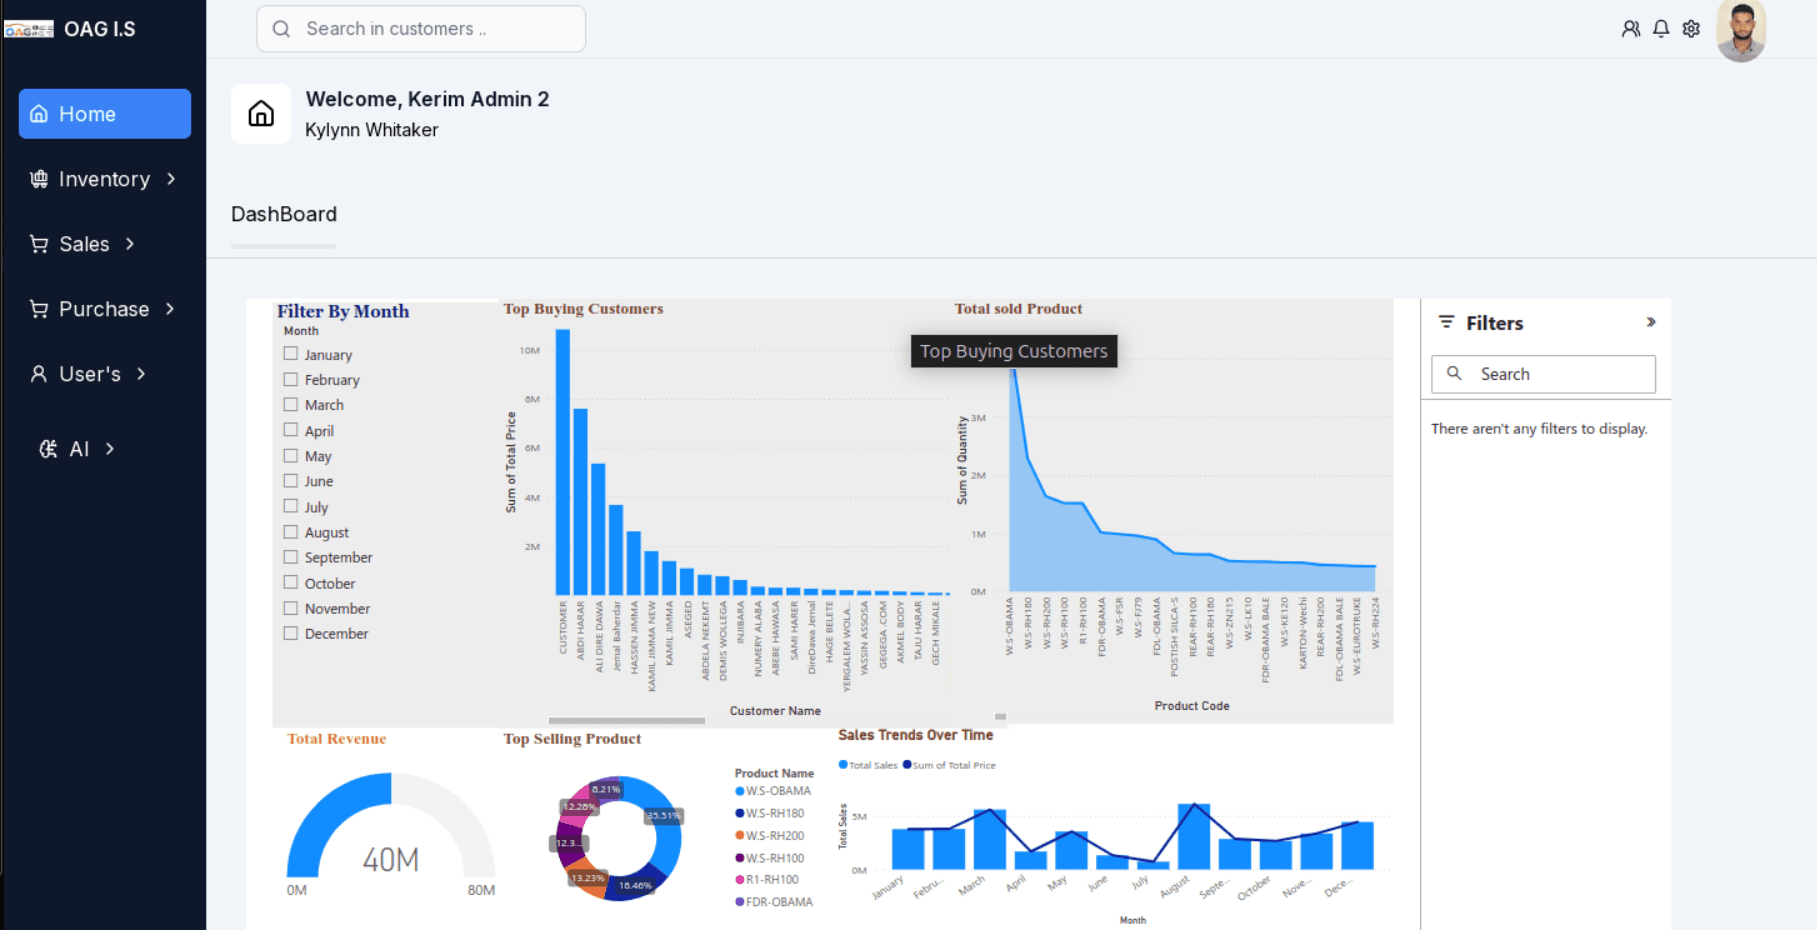
Task: Click the Sales Trends Over Time title
Action: 916,735
